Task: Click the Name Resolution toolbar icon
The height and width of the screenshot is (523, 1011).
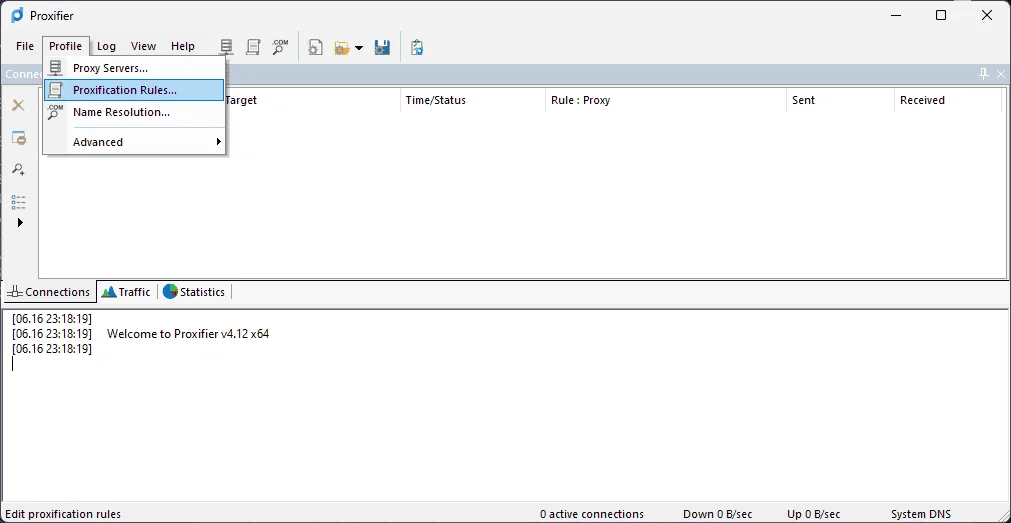Action: tap(280, 47)
